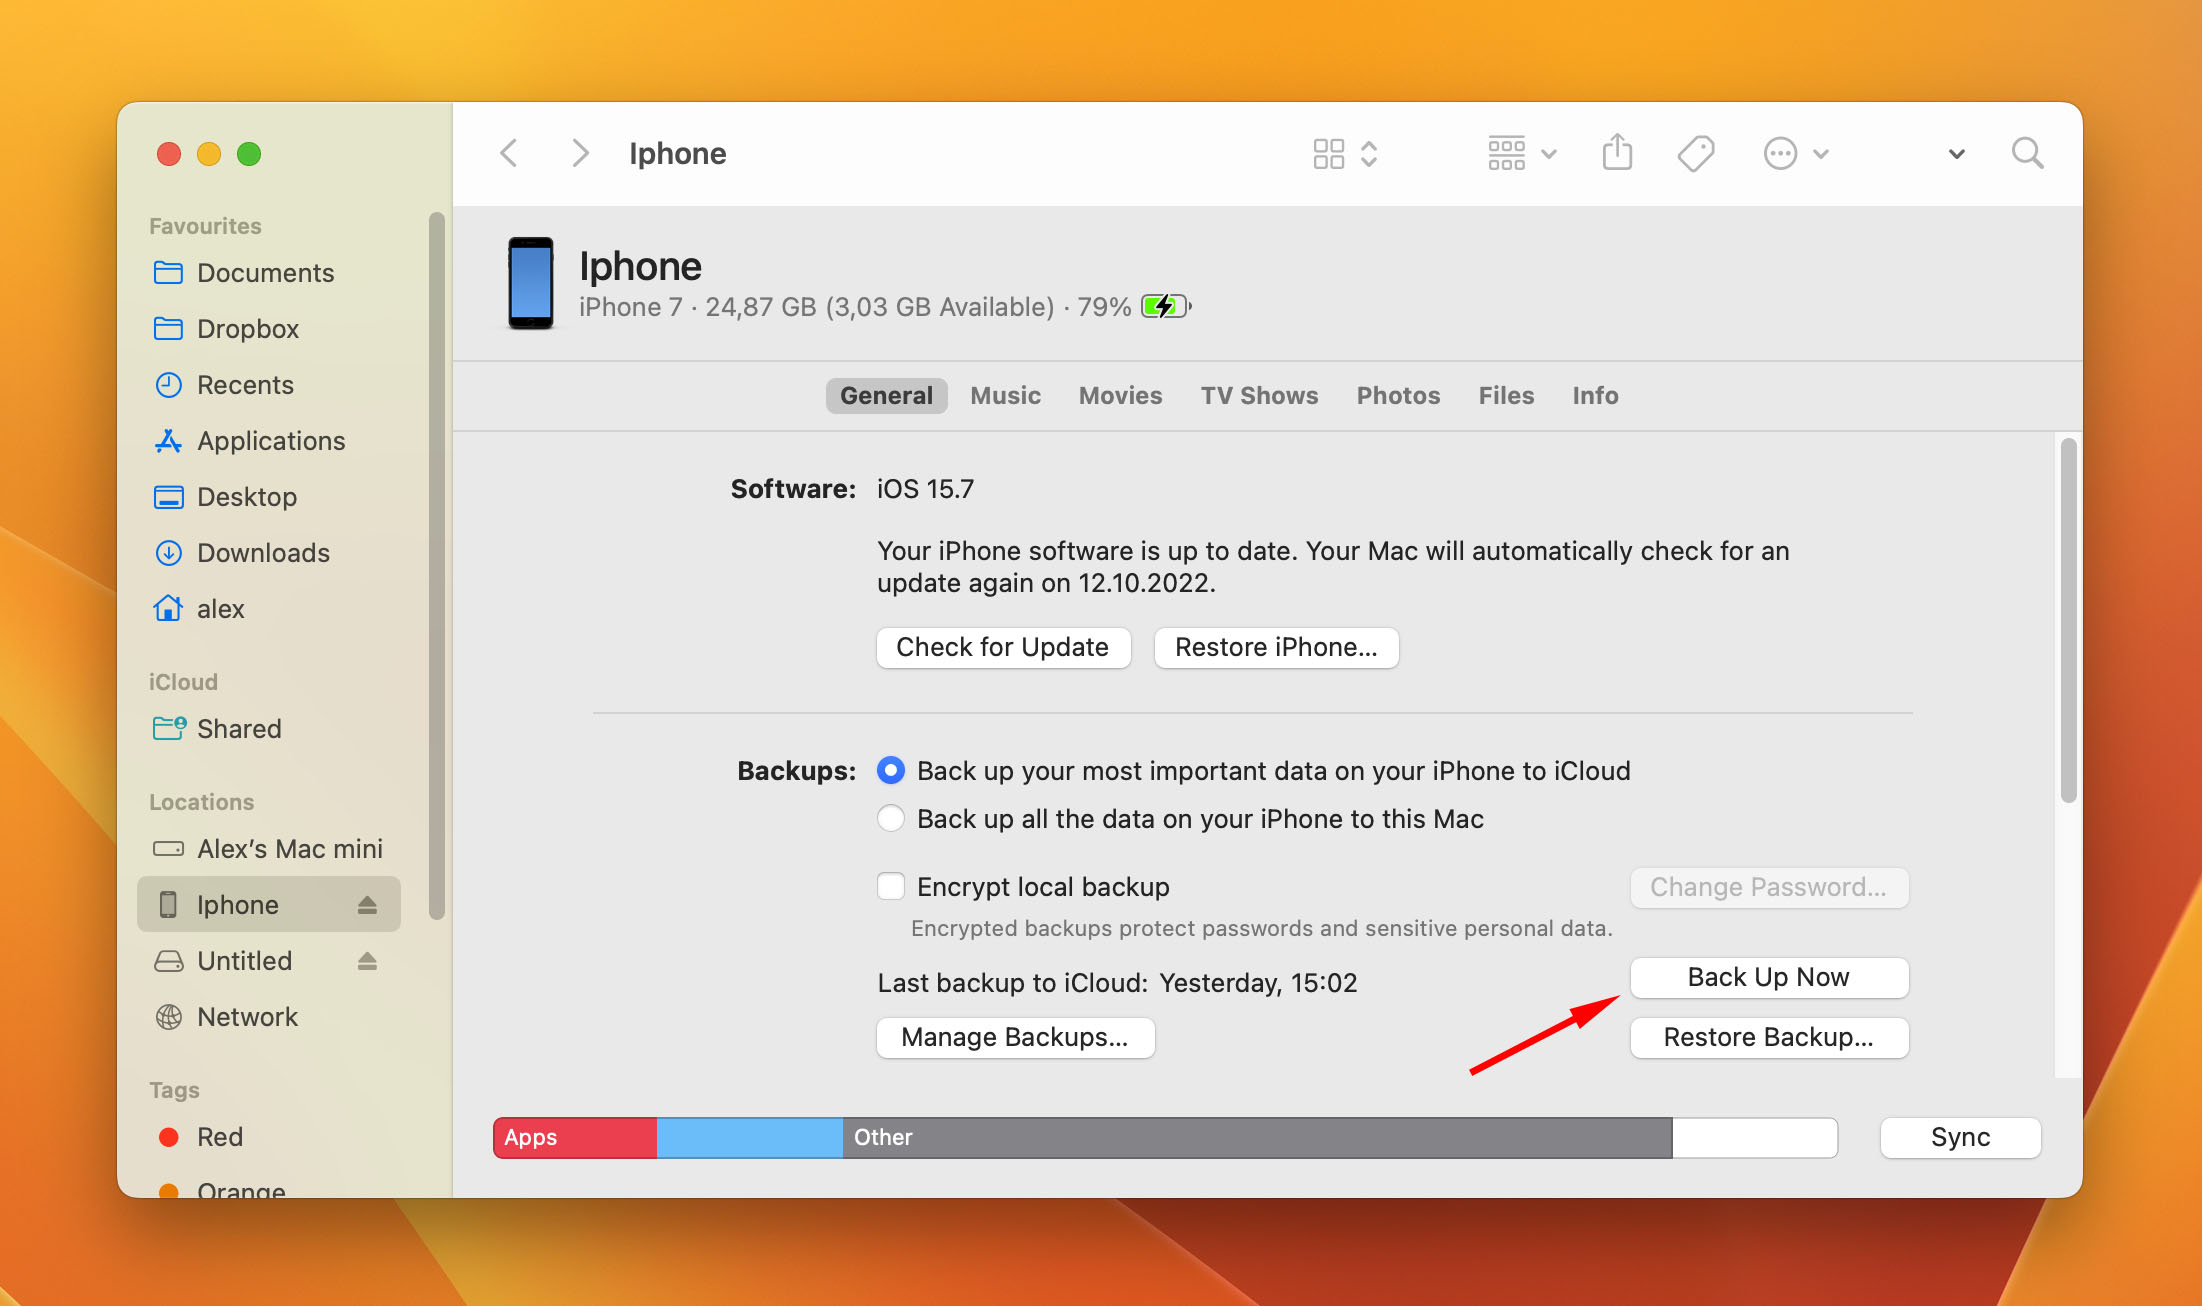The image size is (2202, 1306).
Task: Open the Documents folder in sidebar
Action: (x=269, y=273)
